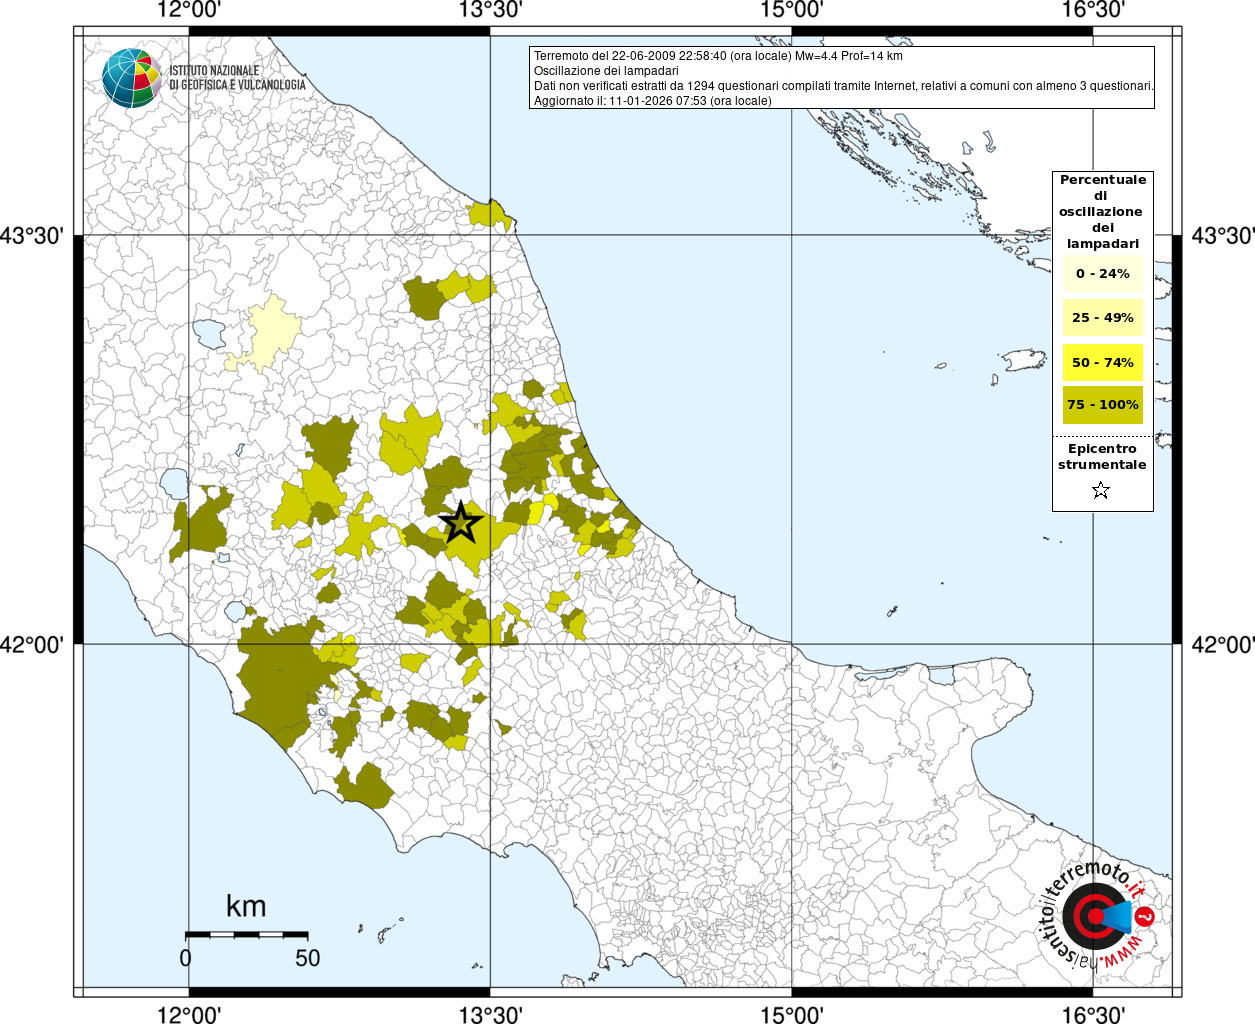The image size is (1255, 1024).
Task: Click the 'Epicentro strumentale' legend label
Action: coord(1102,457)
